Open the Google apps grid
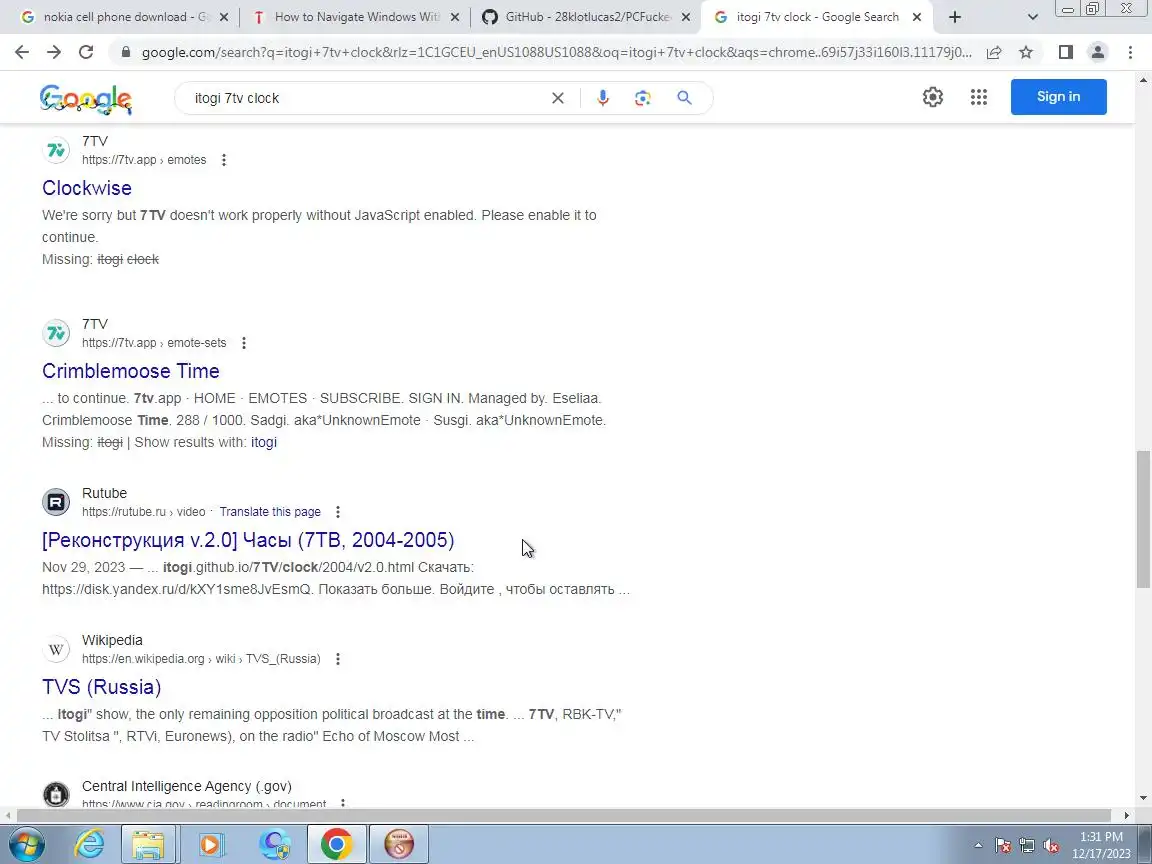This screenshot has width=1152, height=864. click(979, 97)
